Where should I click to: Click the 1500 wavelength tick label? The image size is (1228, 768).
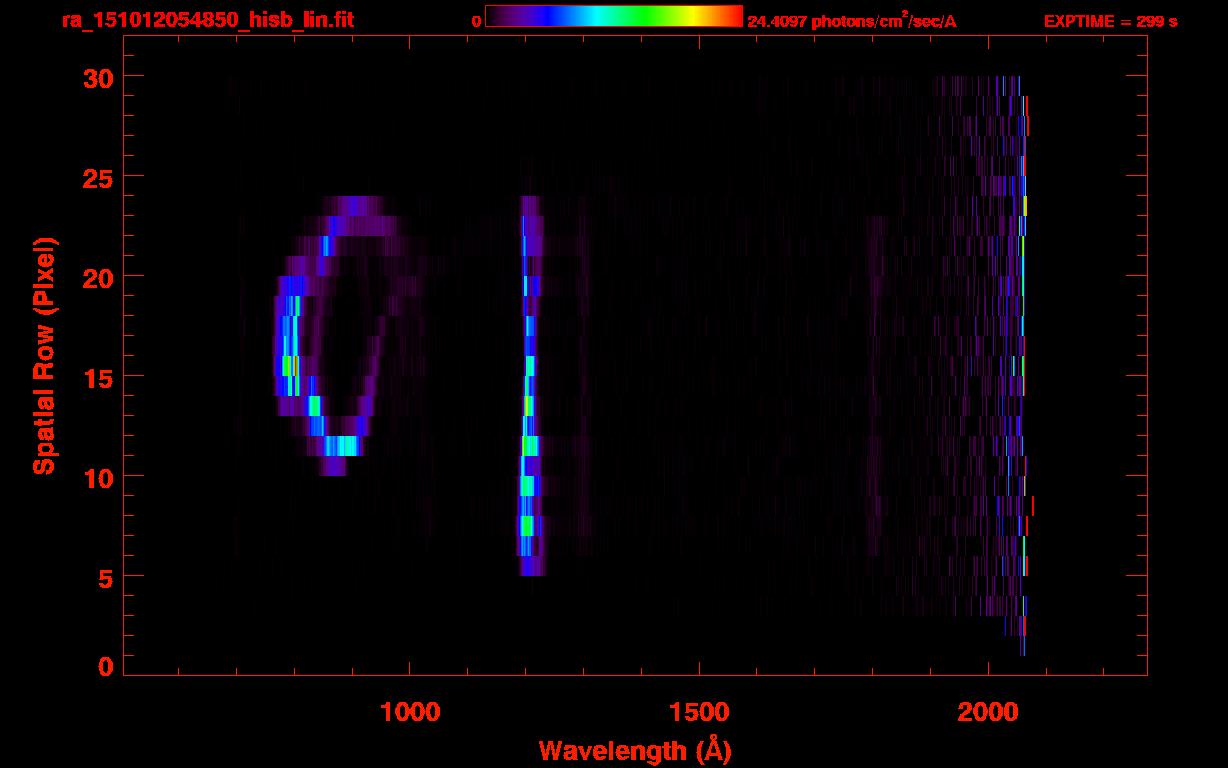pyautogui.click(x=699, y=712)
